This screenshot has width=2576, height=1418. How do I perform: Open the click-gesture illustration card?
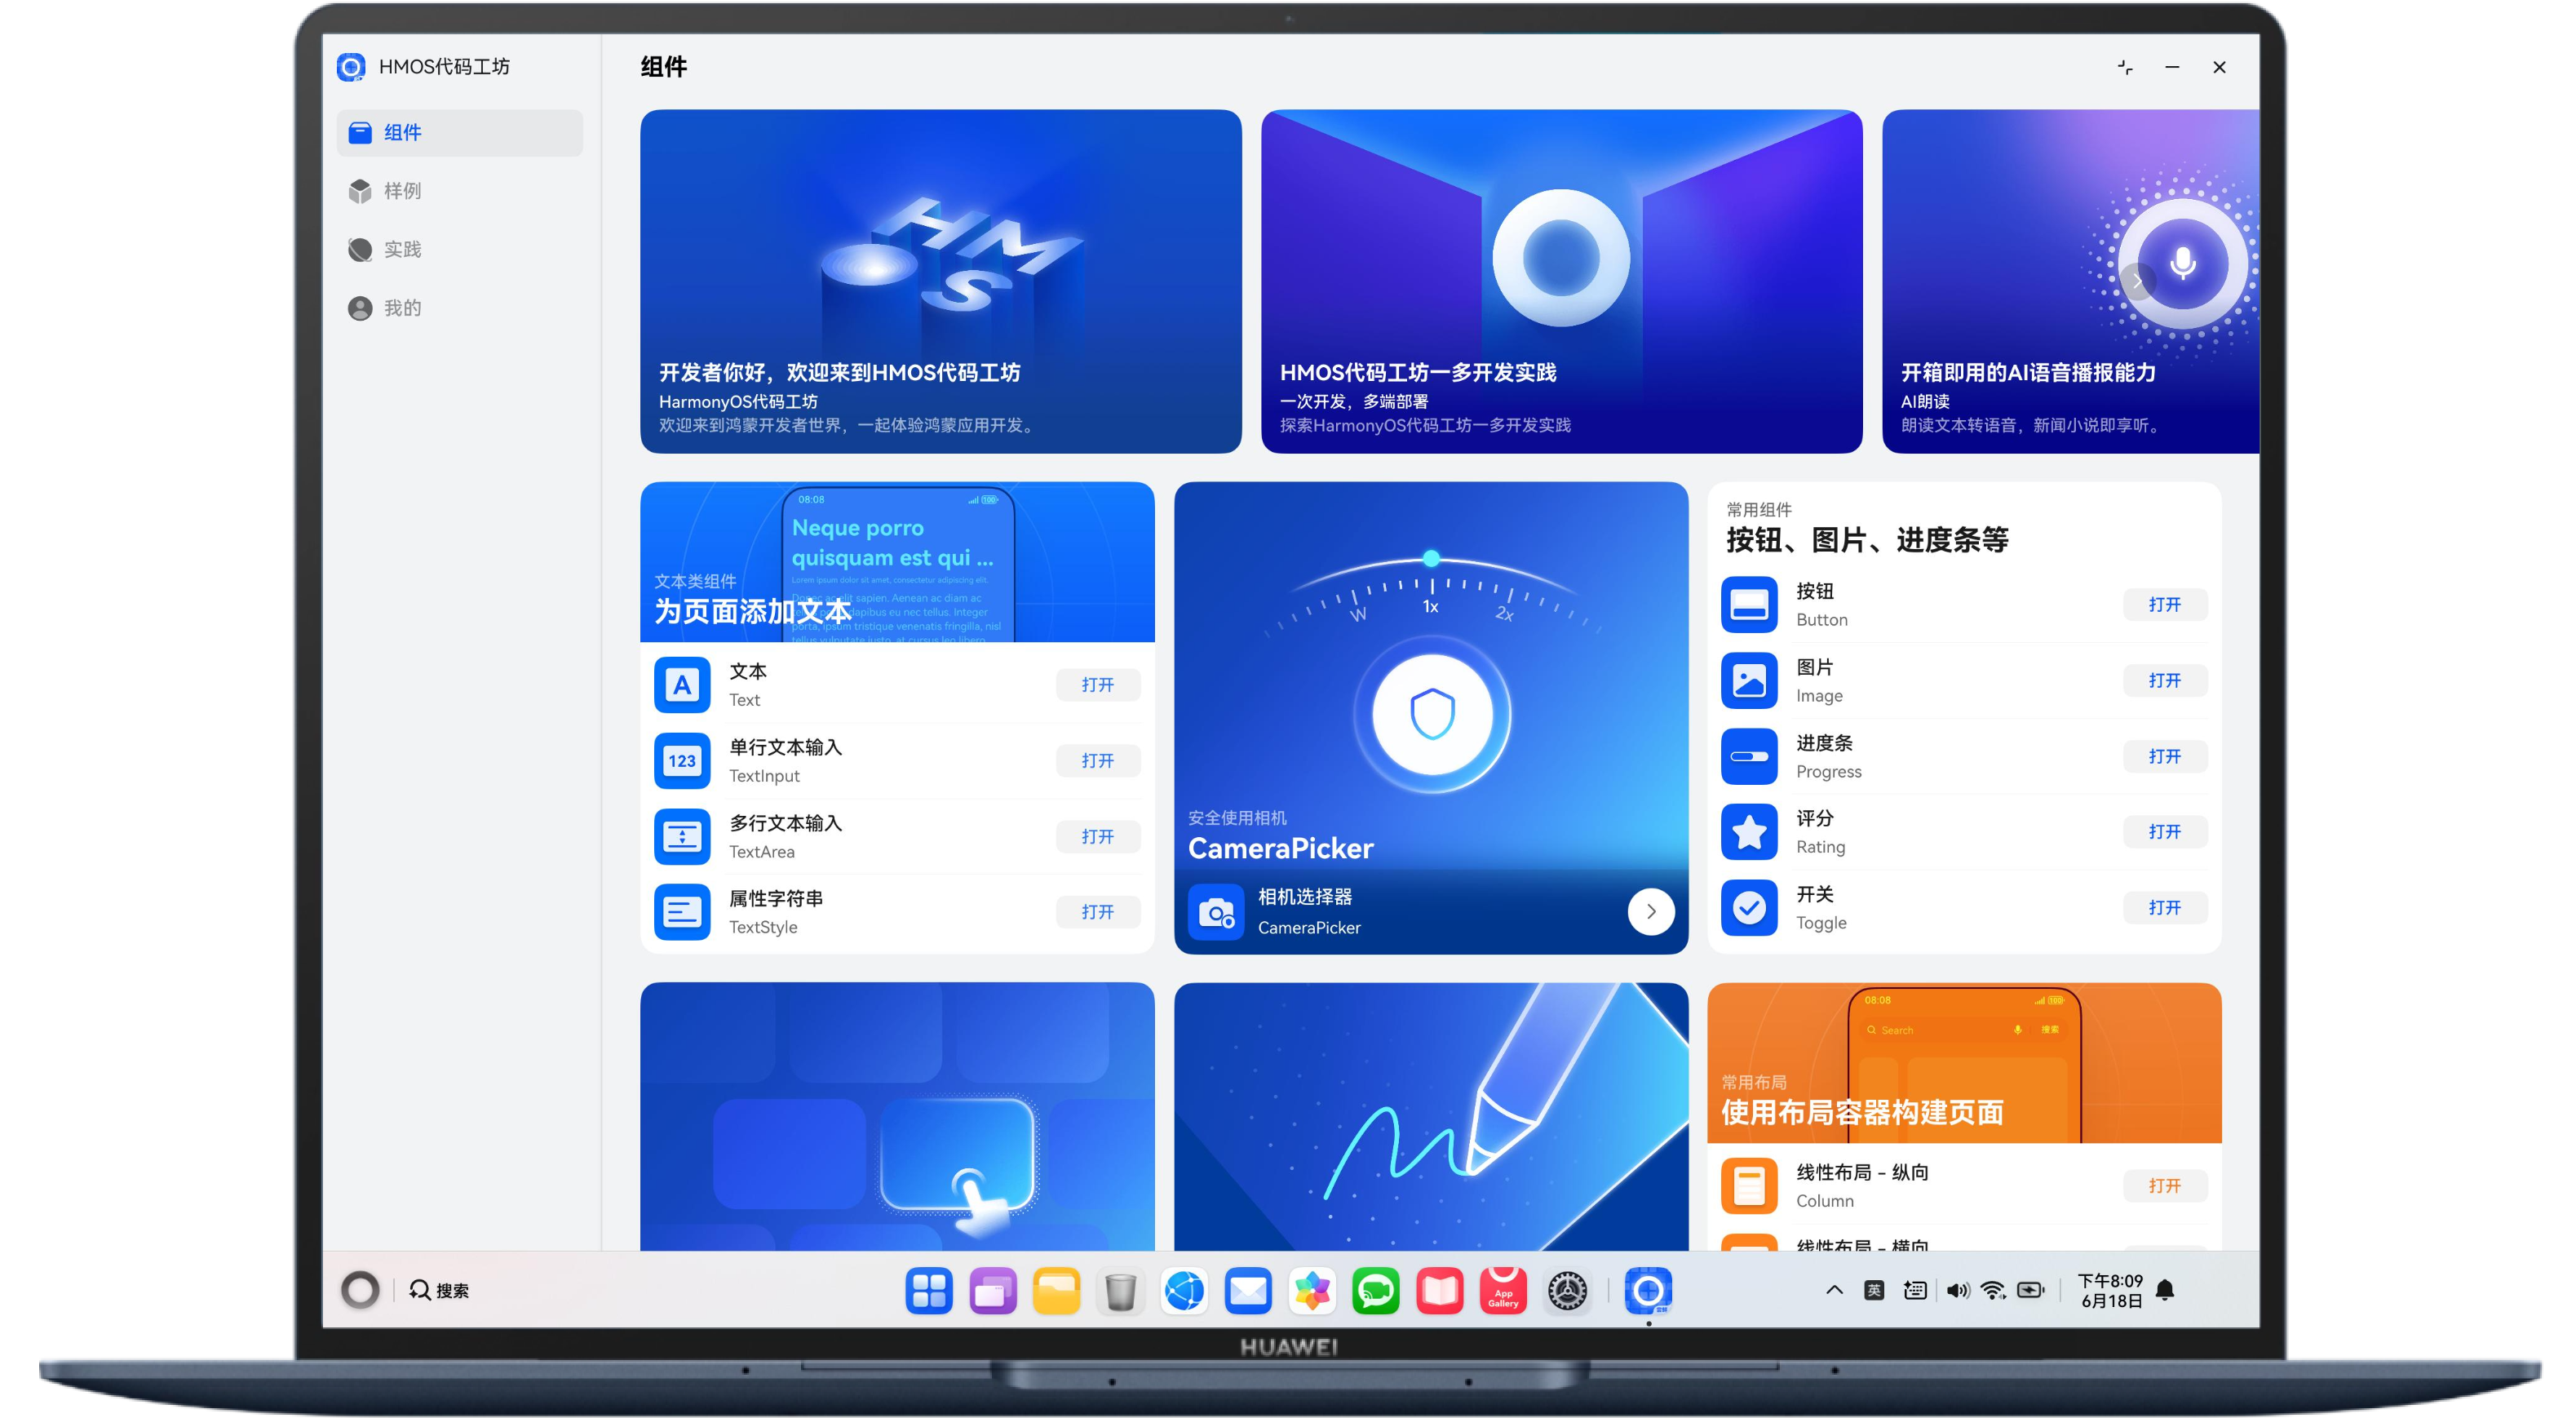click(897, 1117)
